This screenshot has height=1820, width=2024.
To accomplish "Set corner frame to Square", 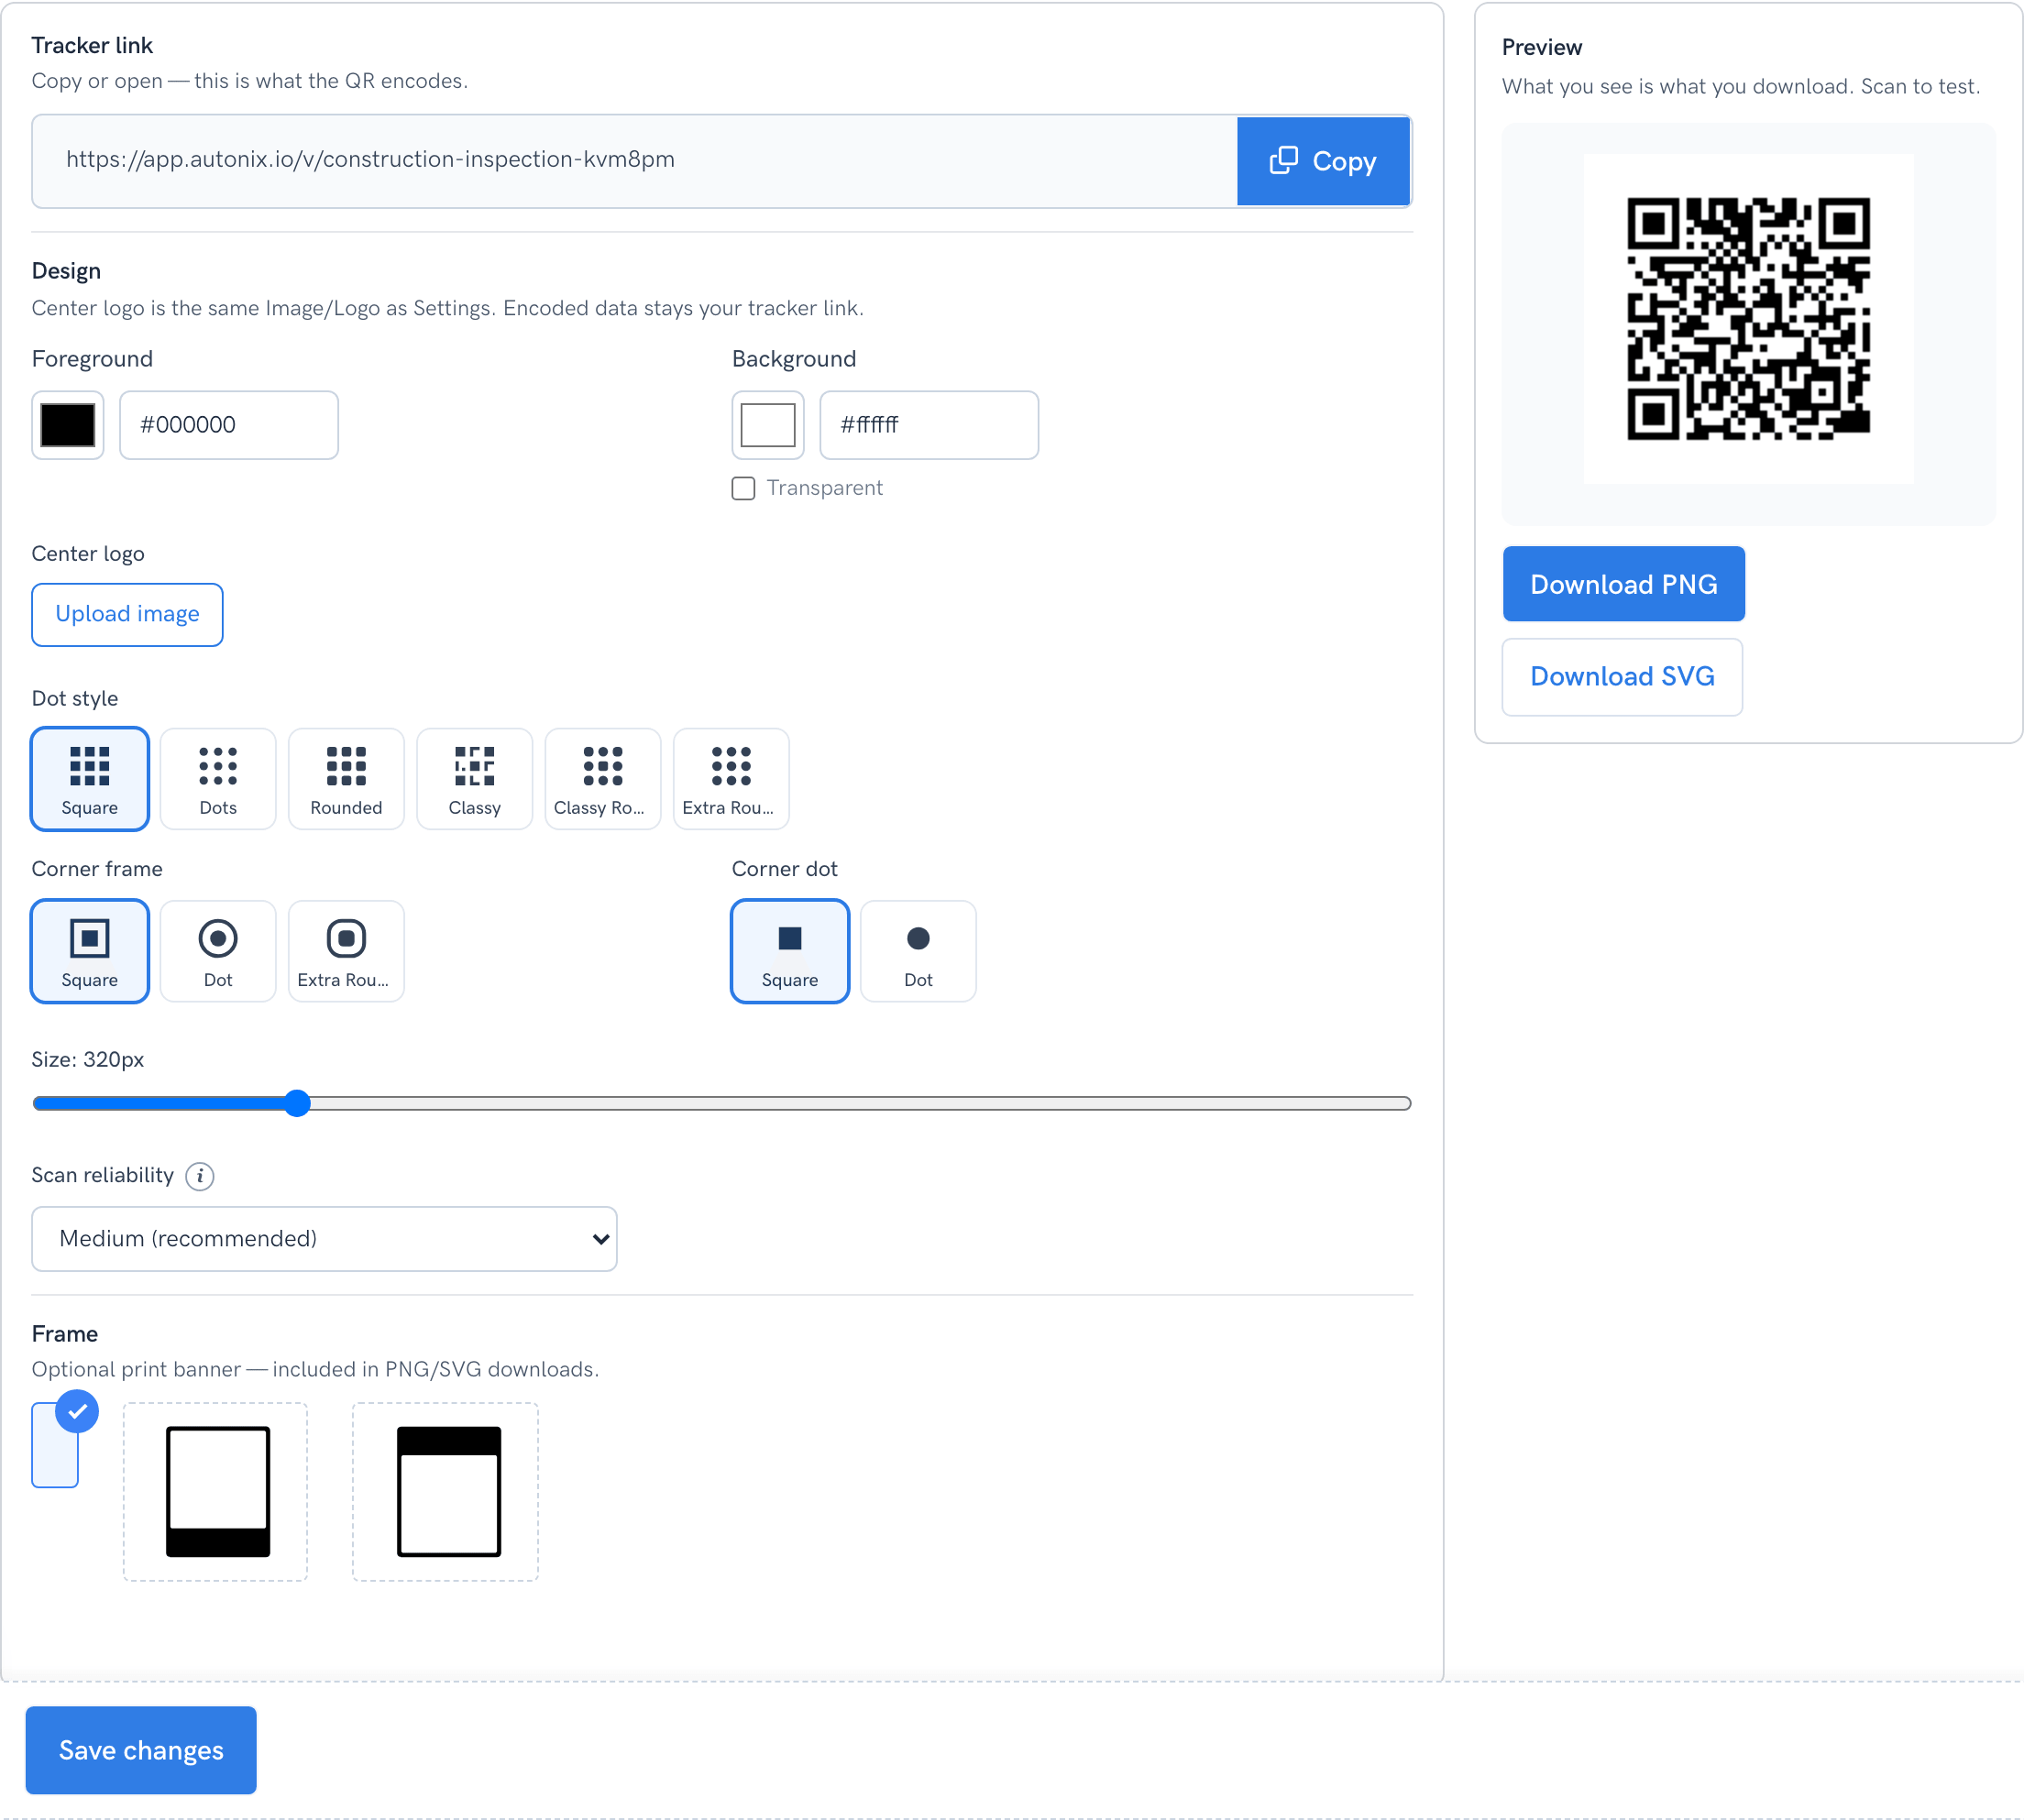I will tap(90, 951).
